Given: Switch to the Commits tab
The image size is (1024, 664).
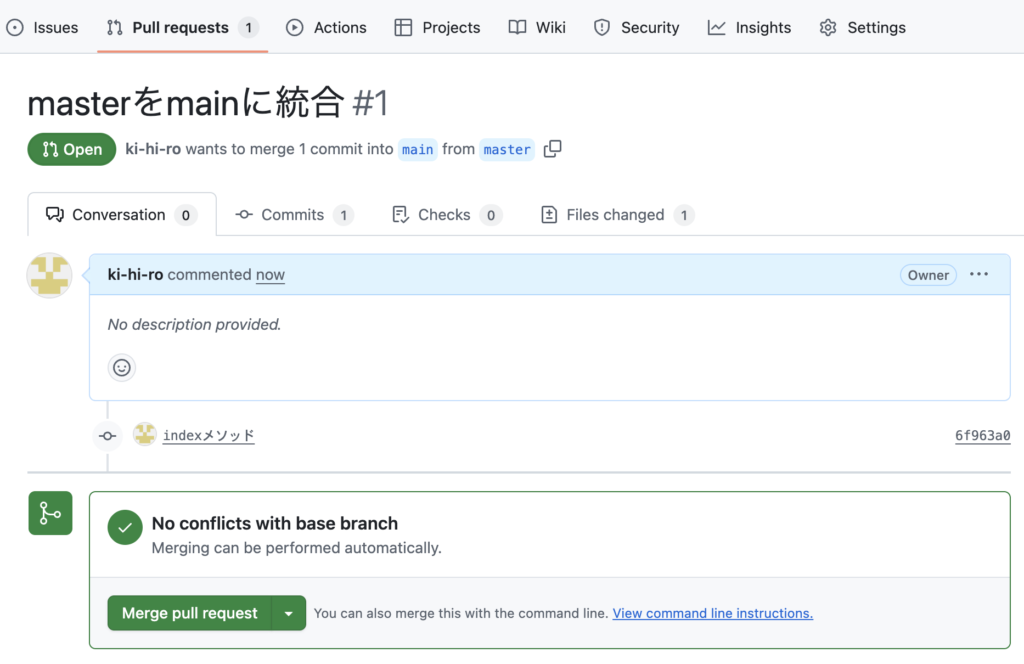Looking at the screenshot, I should click(293, 215).
